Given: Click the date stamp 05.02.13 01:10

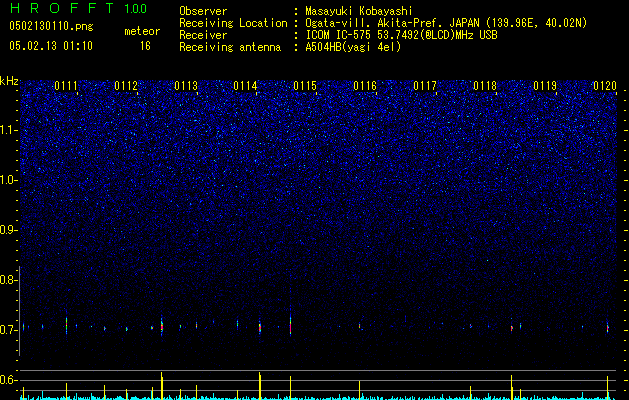Looking at the screenshot, I should [x=51, y=46].
